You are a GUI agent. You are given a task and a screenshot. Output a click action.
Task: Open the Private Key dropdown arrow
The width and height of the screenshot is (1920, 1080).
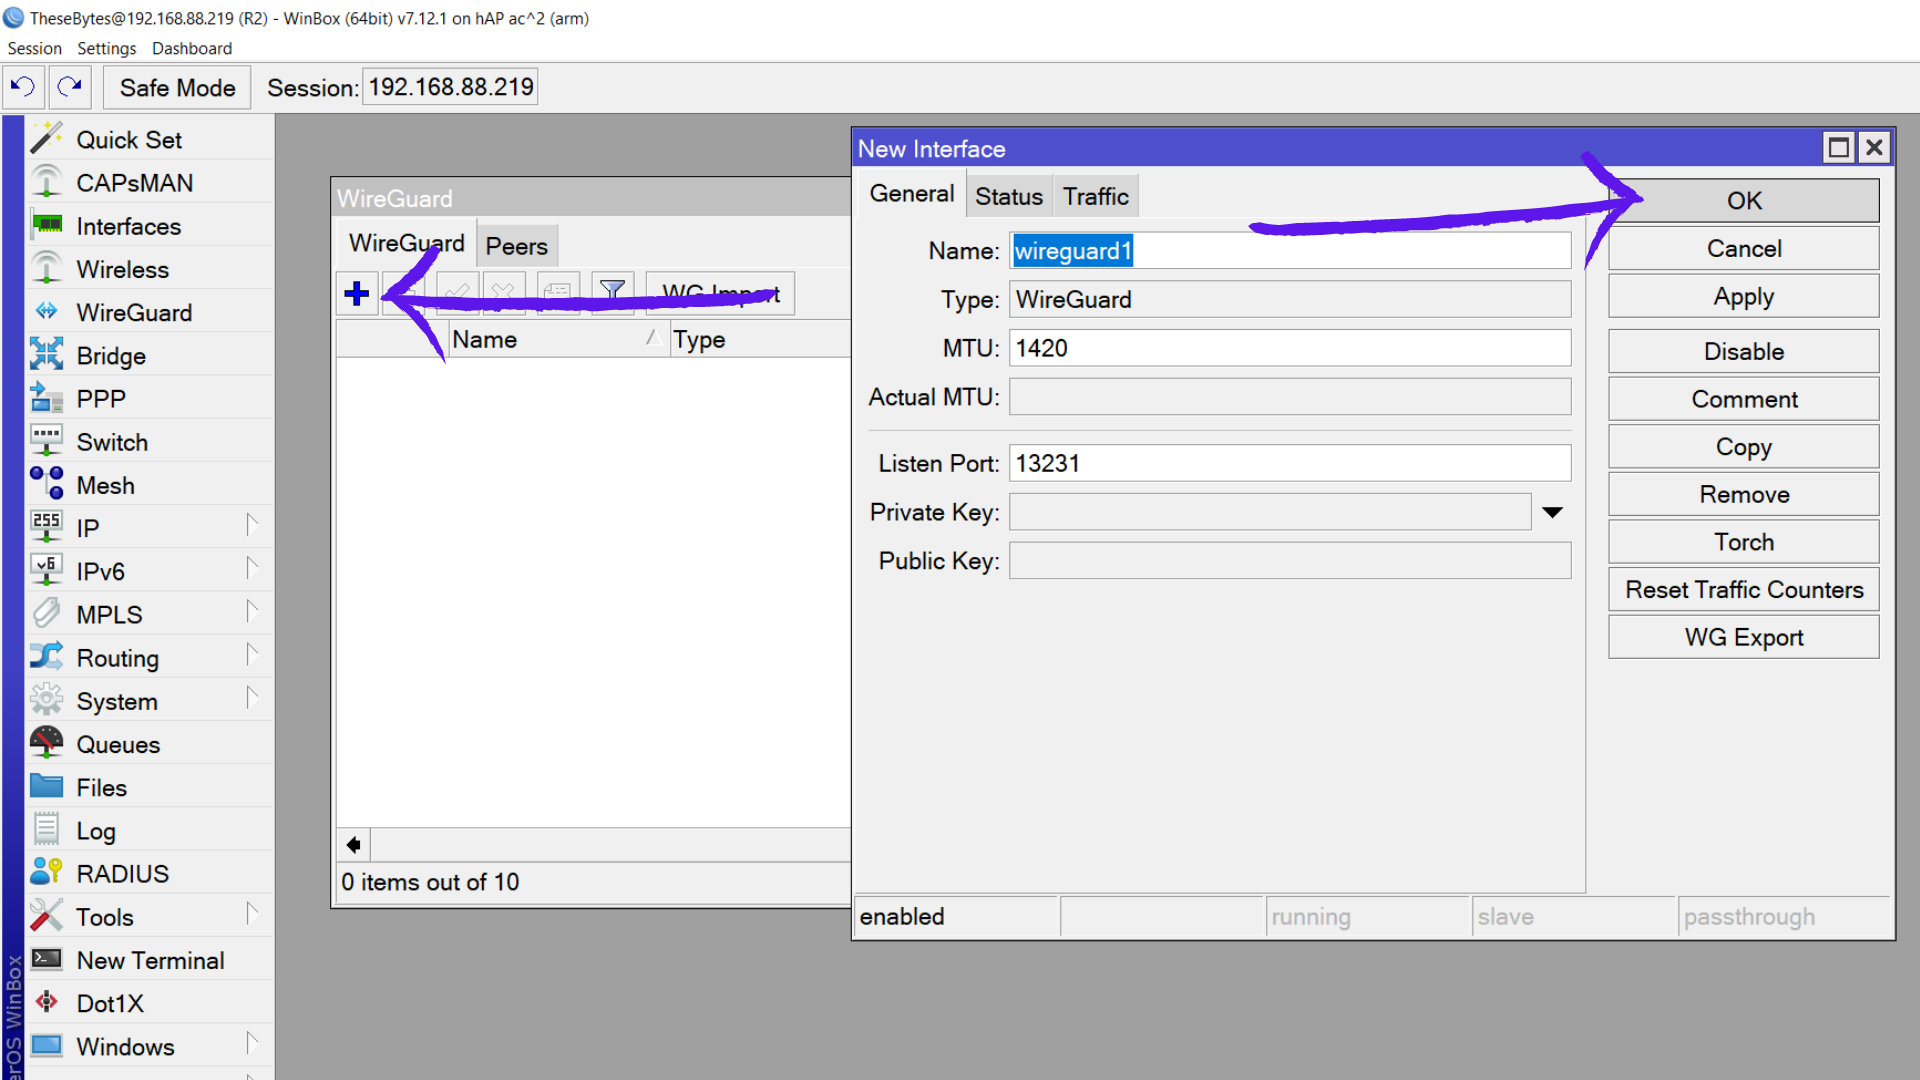pos(1552,511)
